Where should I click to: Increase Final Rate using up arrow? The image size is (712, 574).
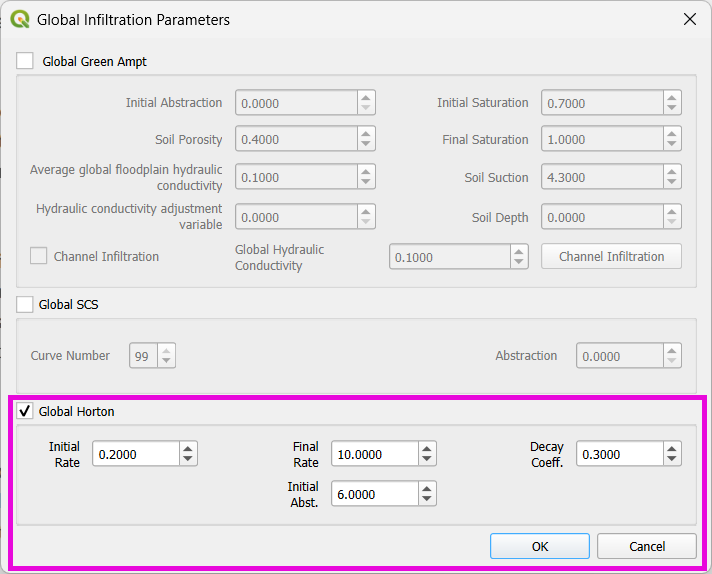coord(427,448)
